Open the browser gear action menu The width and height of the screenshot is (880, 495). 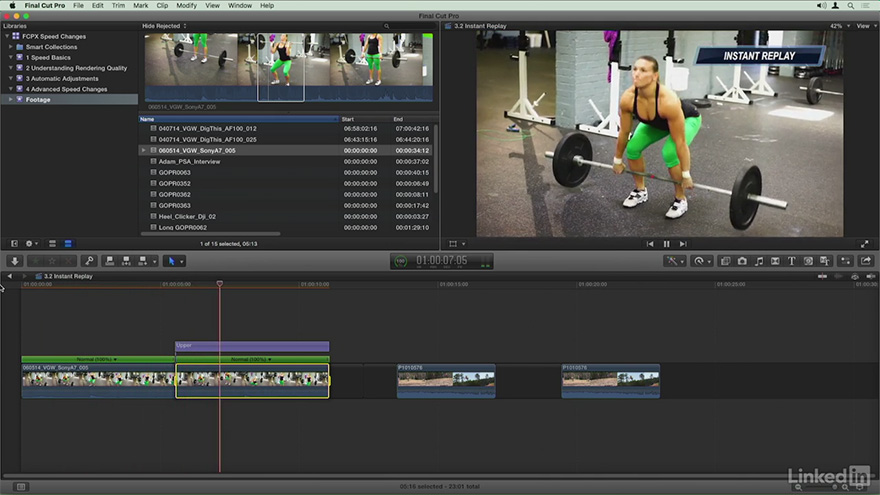pos(31,244)
